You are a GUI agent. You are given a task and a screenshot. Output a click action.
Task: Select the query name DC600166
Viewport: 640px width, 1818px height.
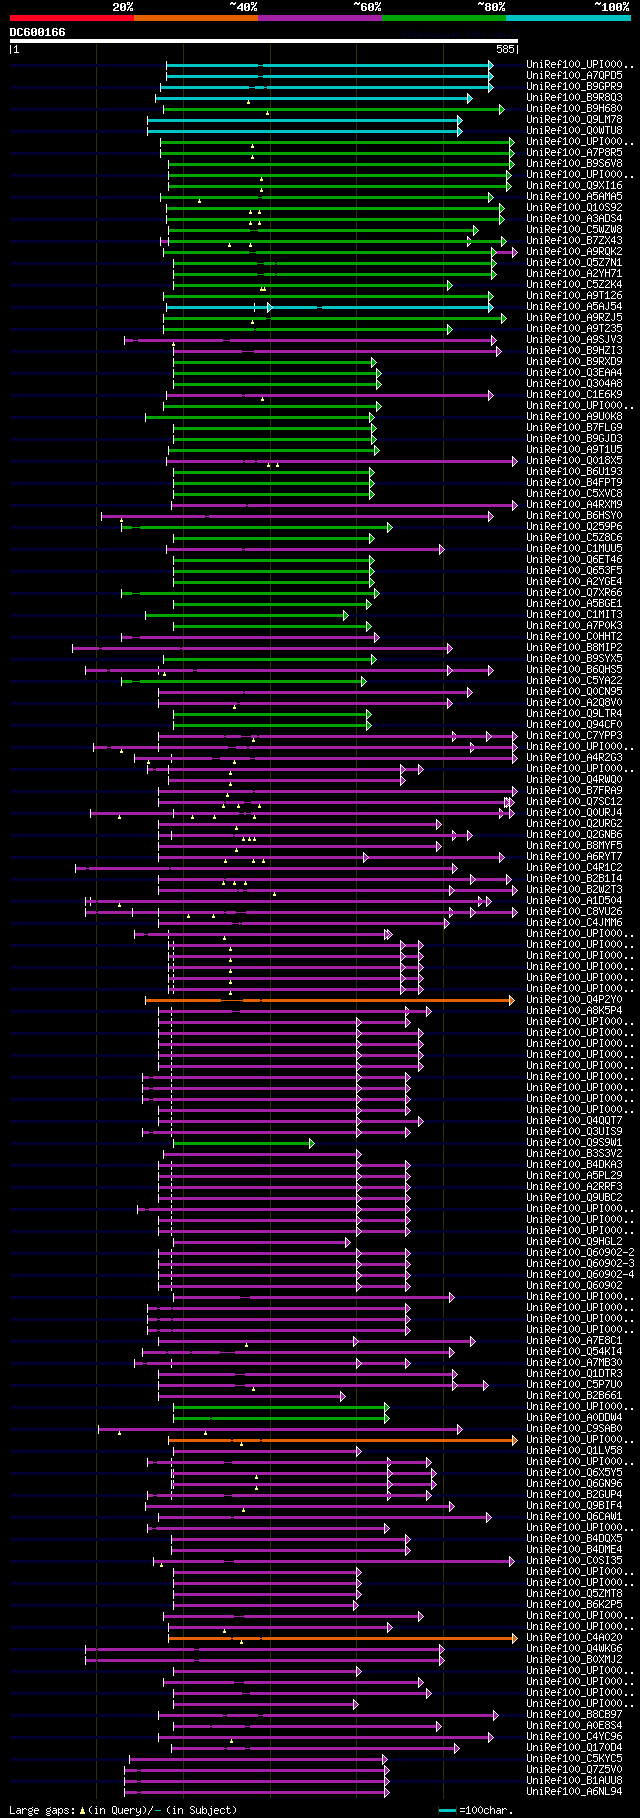[38, 33]
